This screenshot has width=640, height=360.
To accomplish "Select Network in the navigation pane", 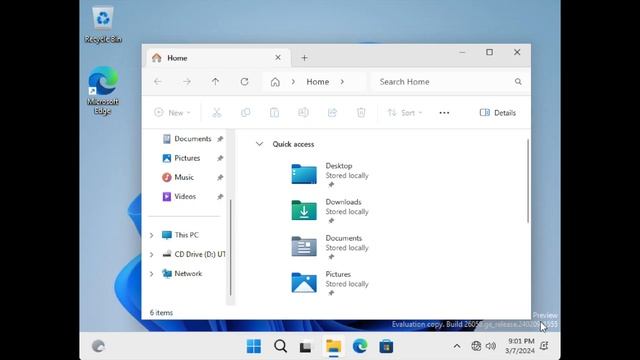I will point(187,273).
